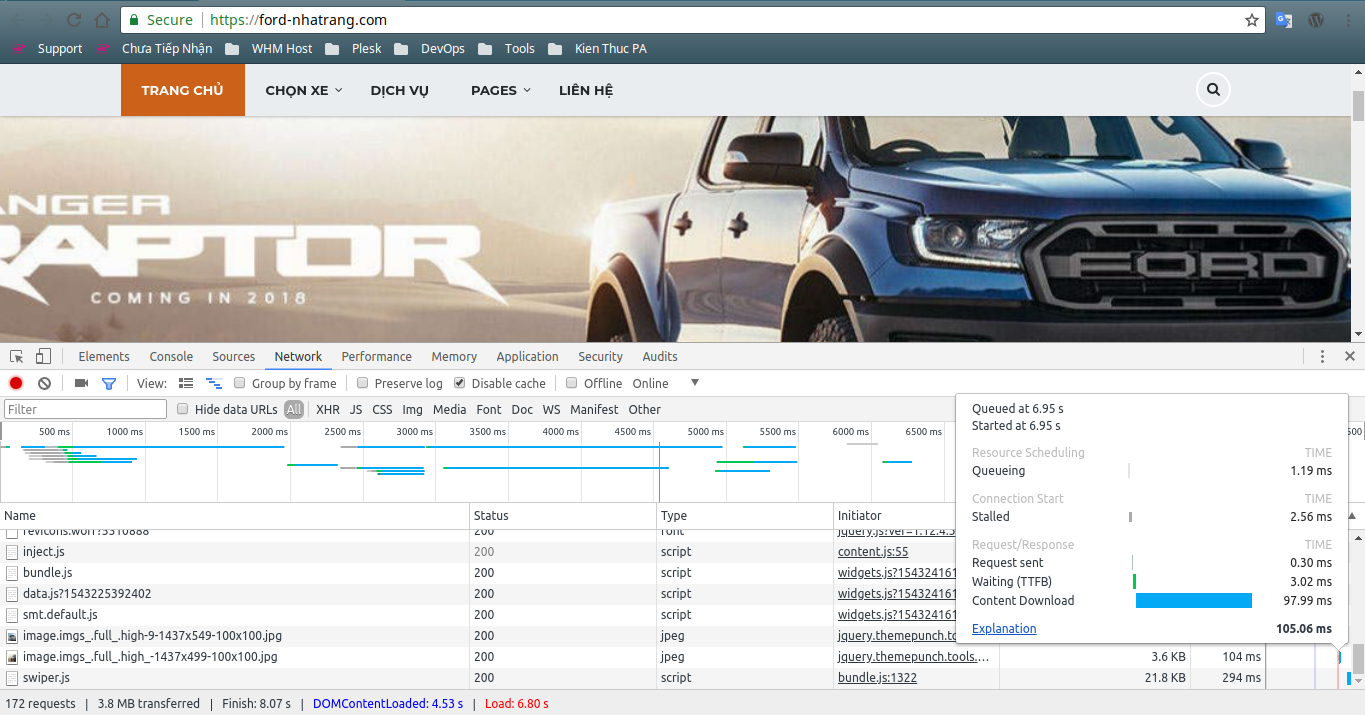Open the Security tab
1365x715 pixels.
coord(600,356)
